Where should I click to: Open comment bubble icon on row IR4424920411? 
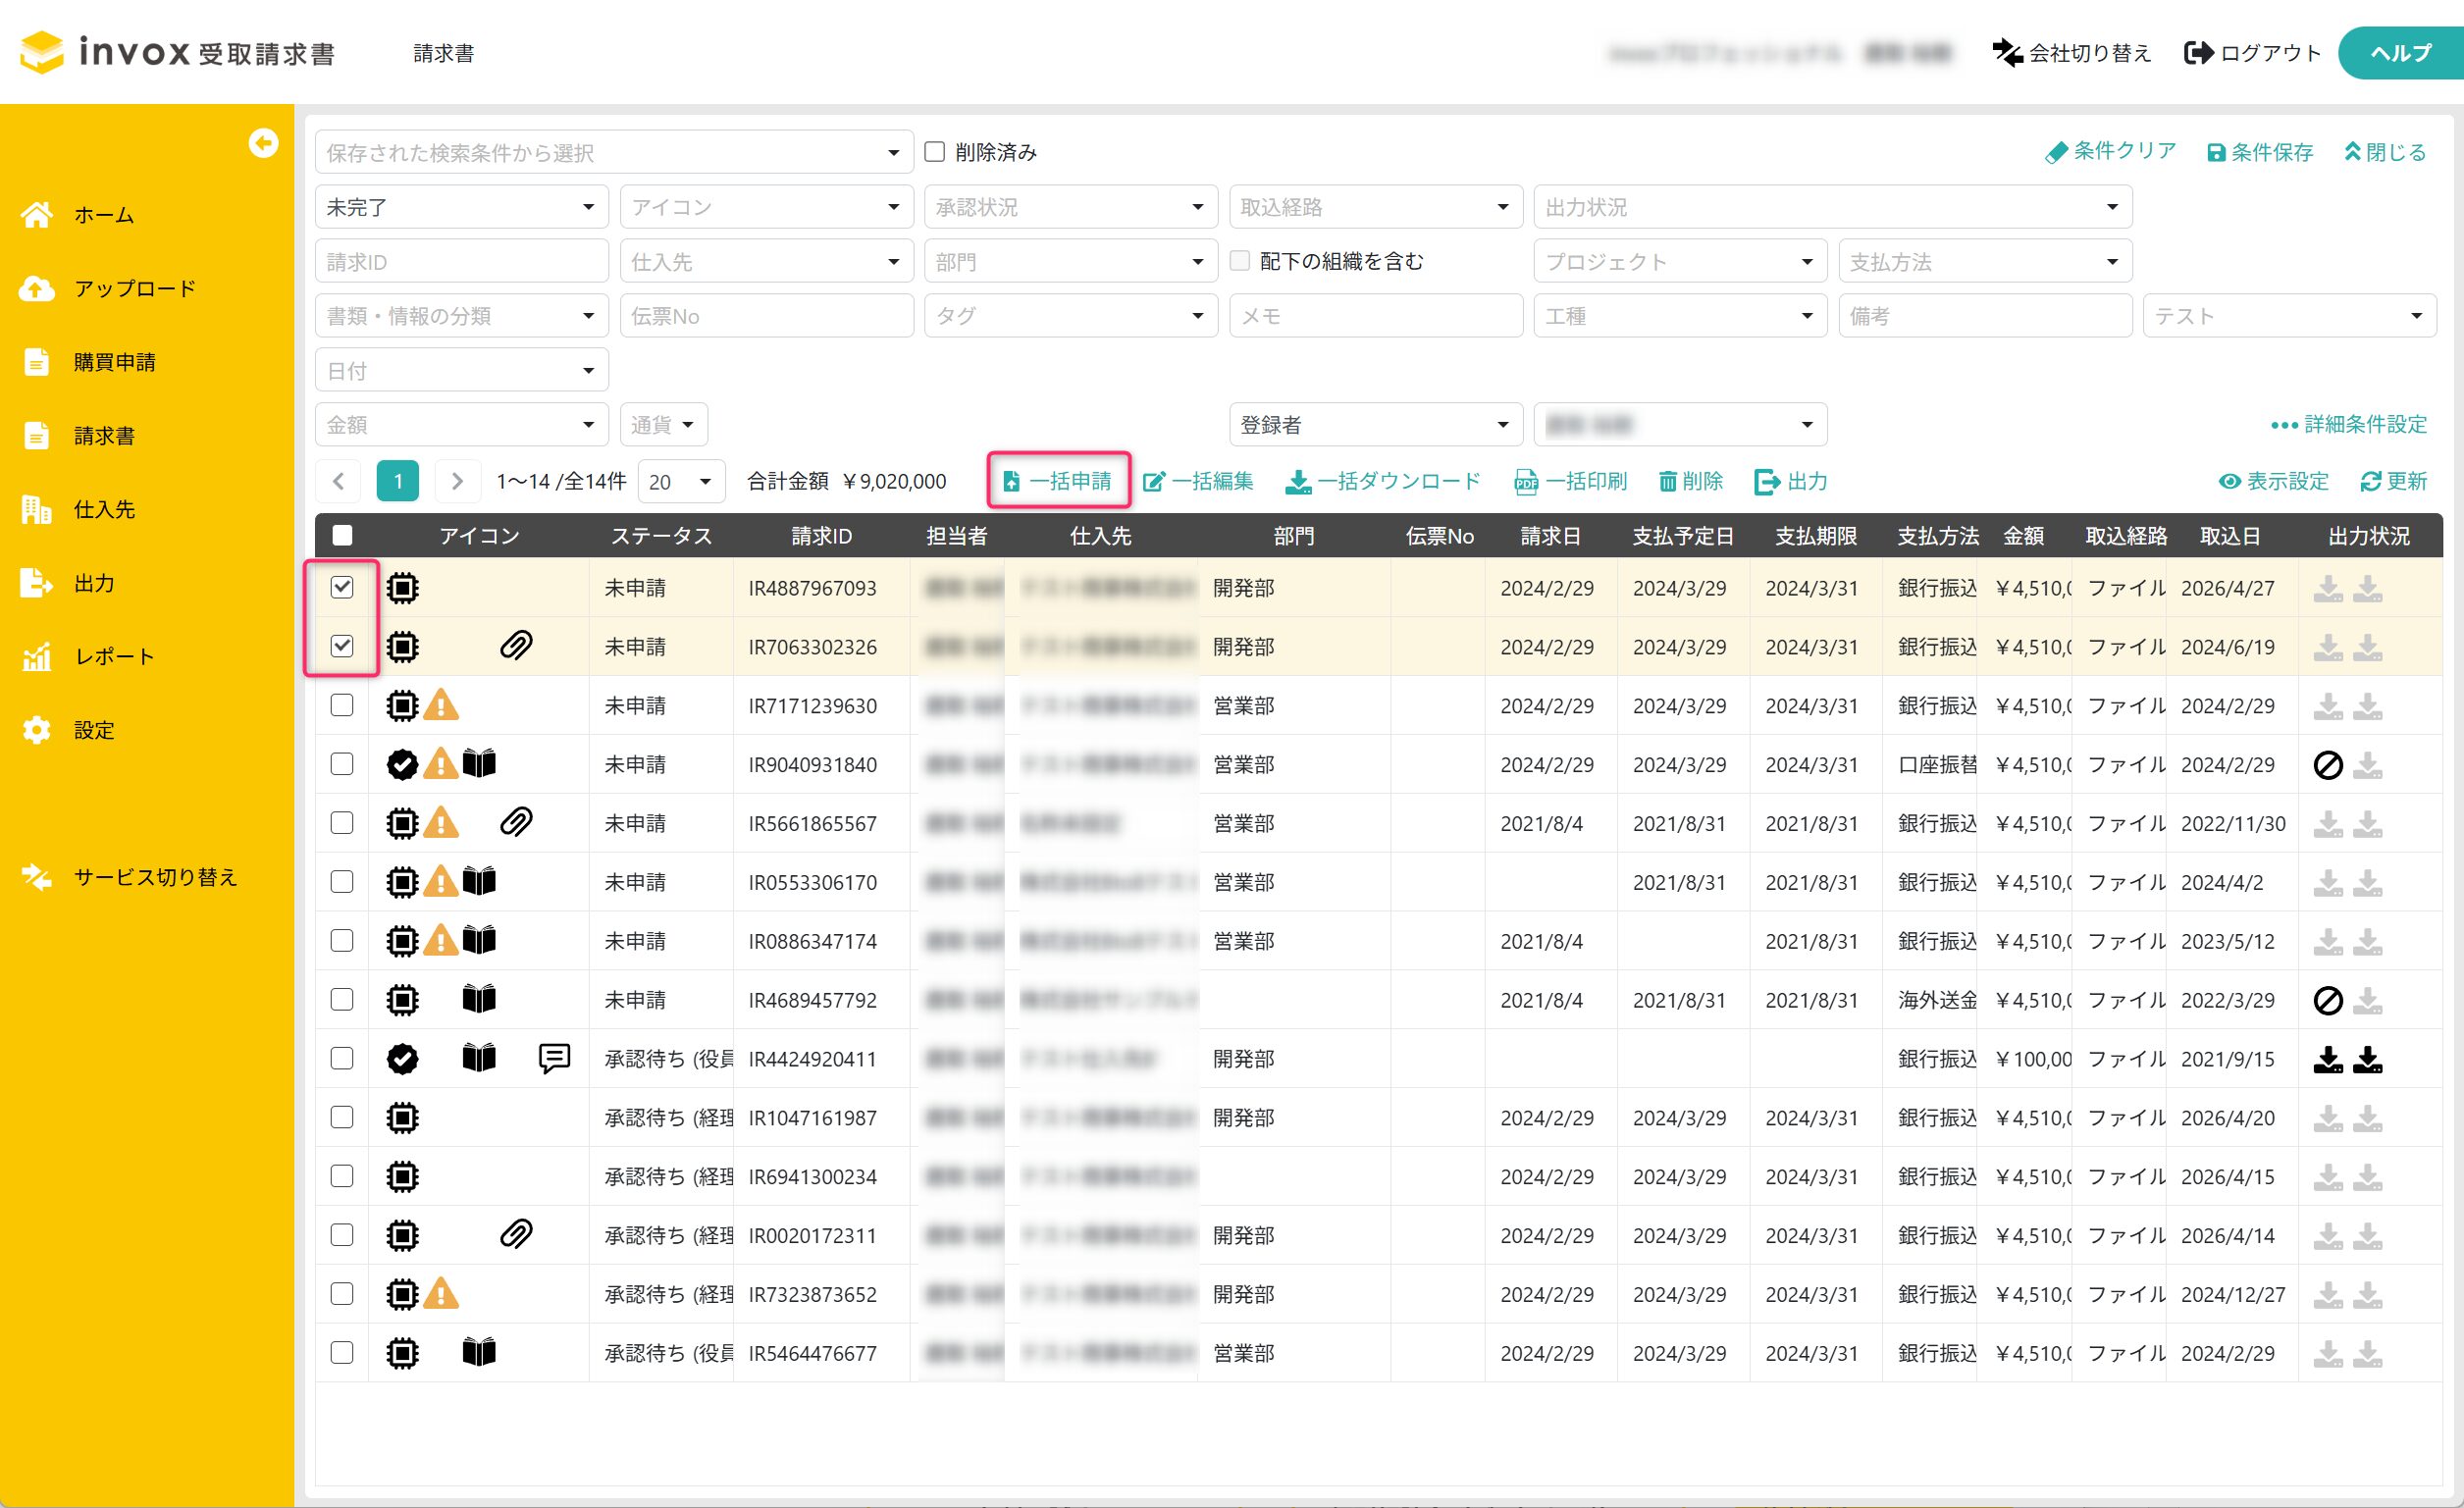click(554, 1058)
